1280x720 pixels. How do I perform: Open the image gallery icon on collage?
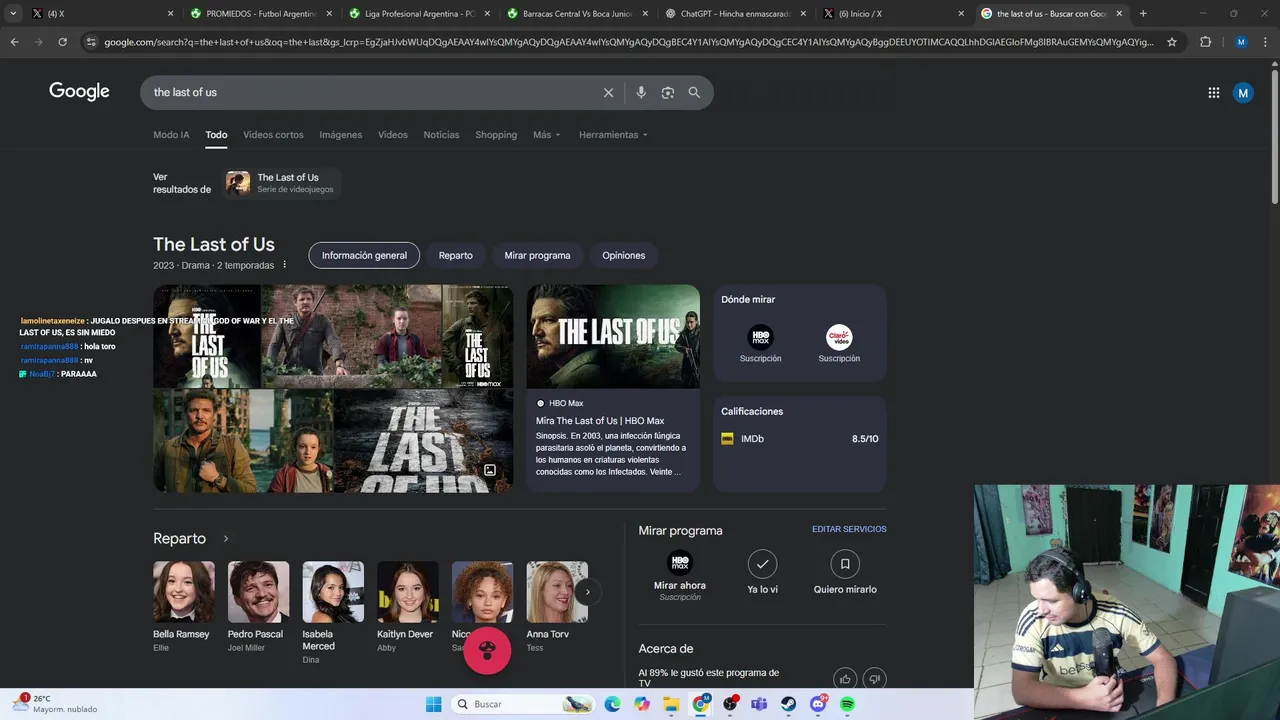(490, 470)
